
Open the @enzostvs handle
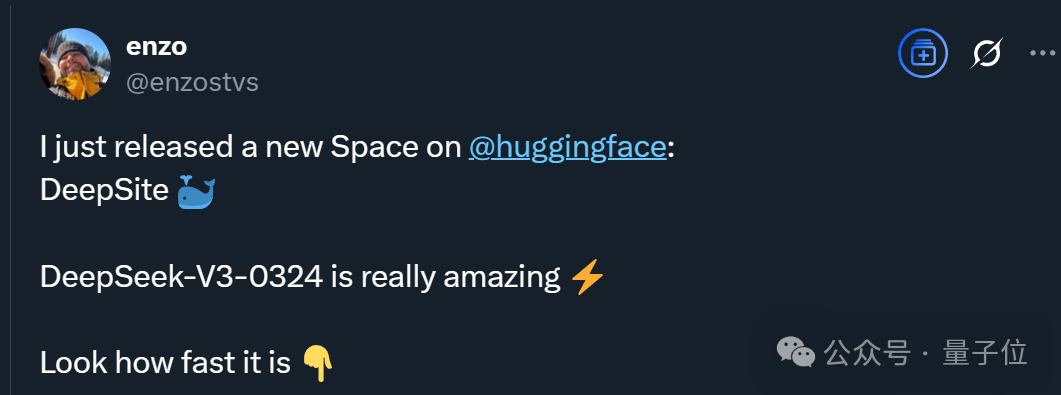pyautogui.click(x=192, y=83)
